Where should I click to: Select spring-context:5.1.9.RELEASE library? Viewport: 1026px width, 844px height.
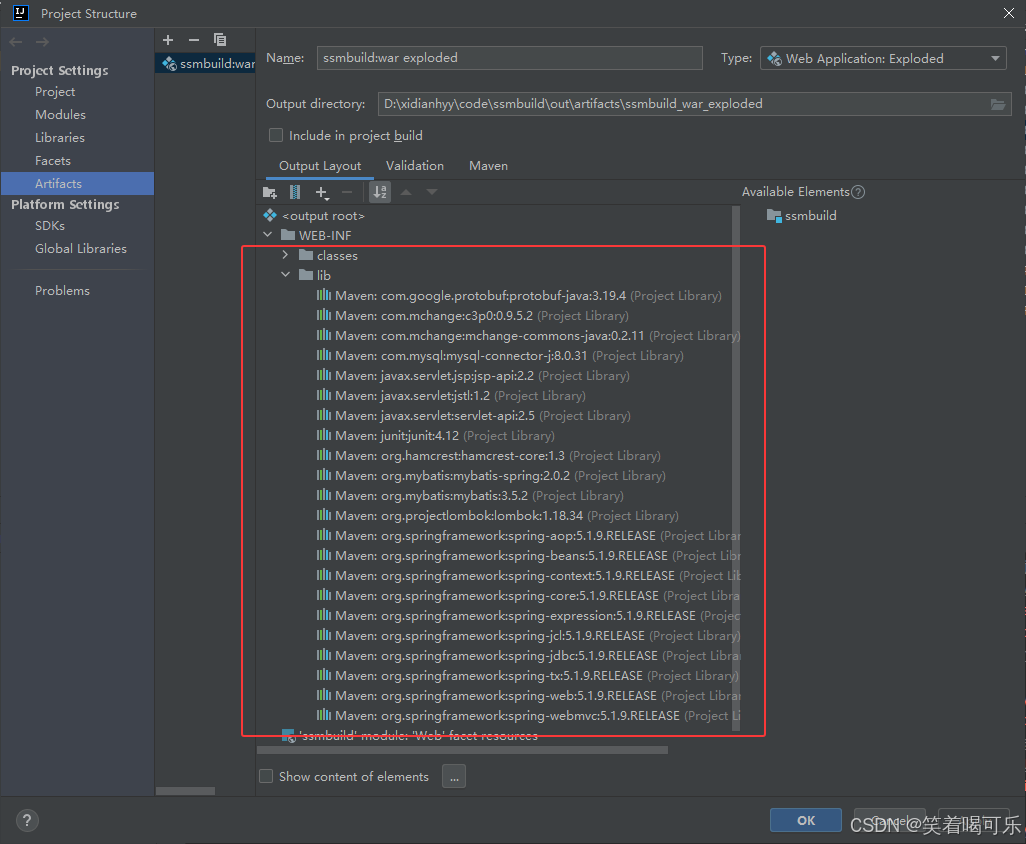click(x=528, y=576)
